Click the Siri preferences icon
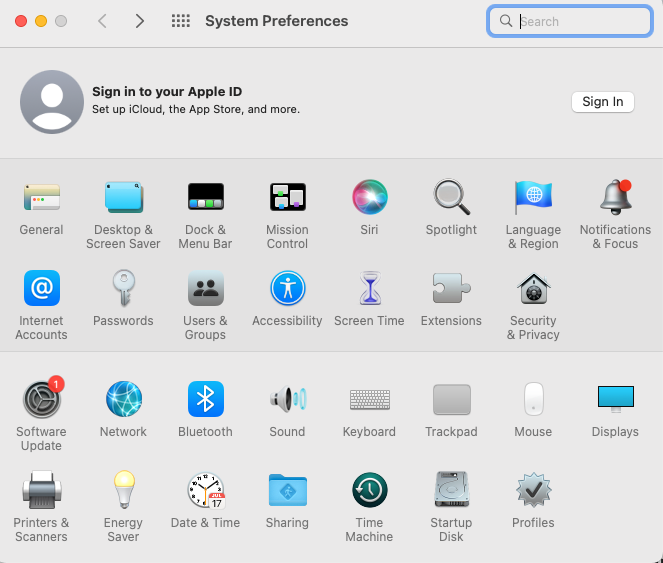The image size is (663, 563). (369, 198)
